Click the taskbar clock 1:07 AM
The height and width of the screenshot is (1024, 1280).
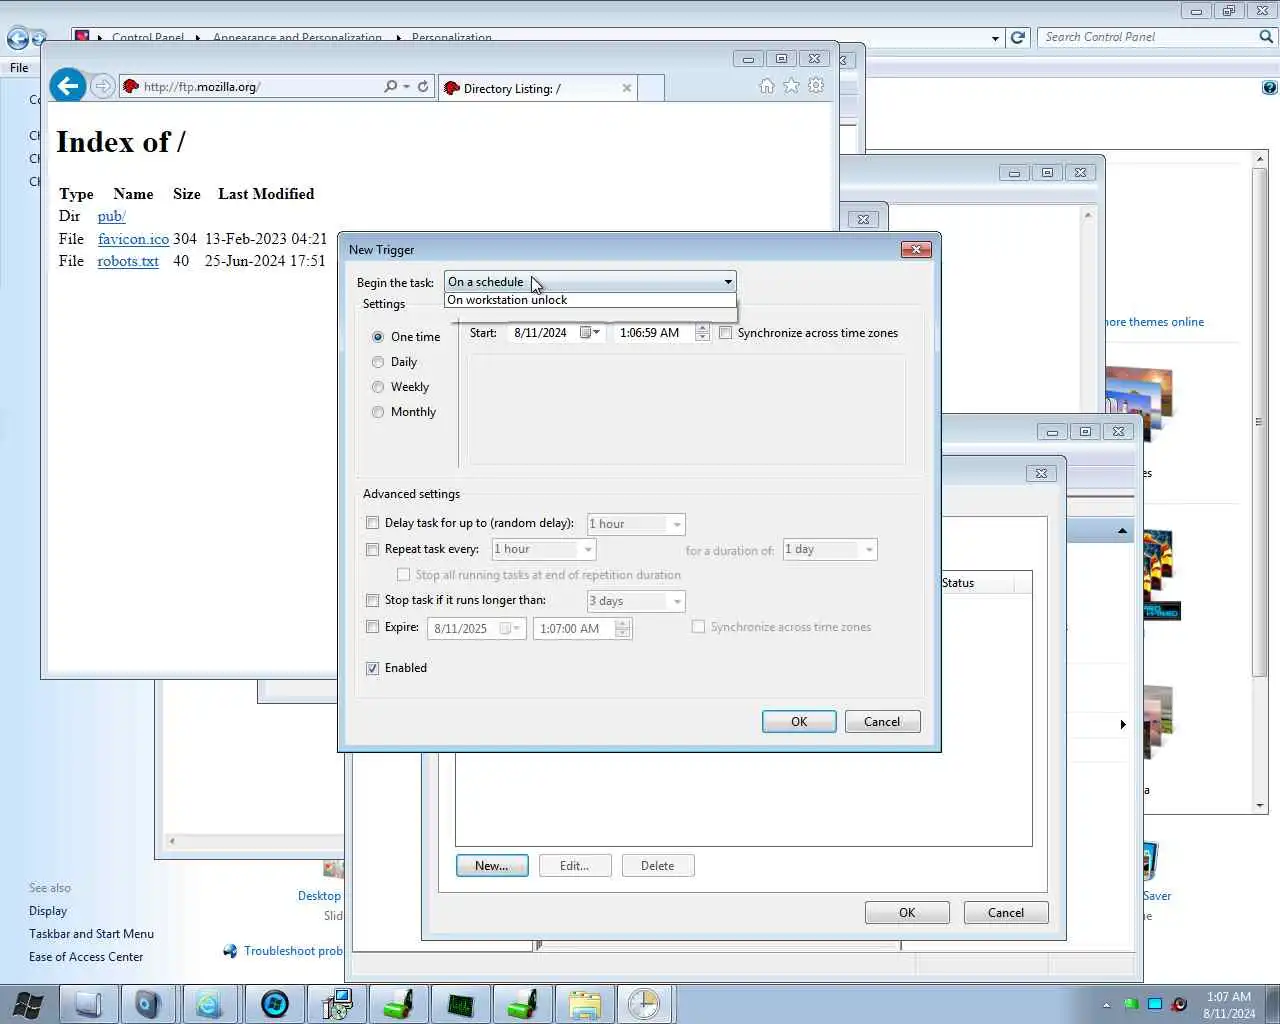1229,1005
